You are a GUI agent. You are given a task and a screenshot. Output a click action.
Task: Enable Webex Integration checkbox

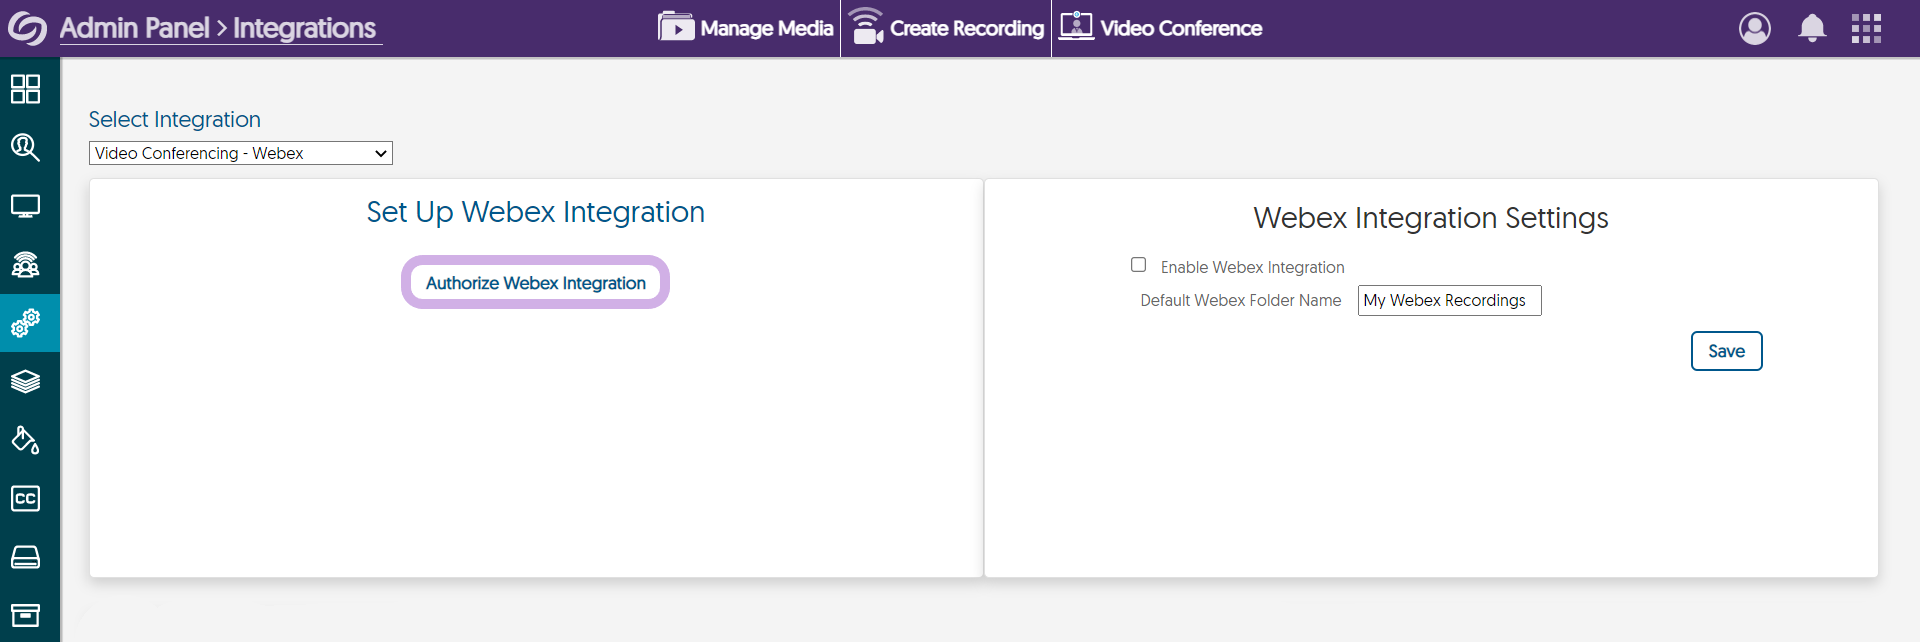pyautogui.click(x=1138, y=265)
